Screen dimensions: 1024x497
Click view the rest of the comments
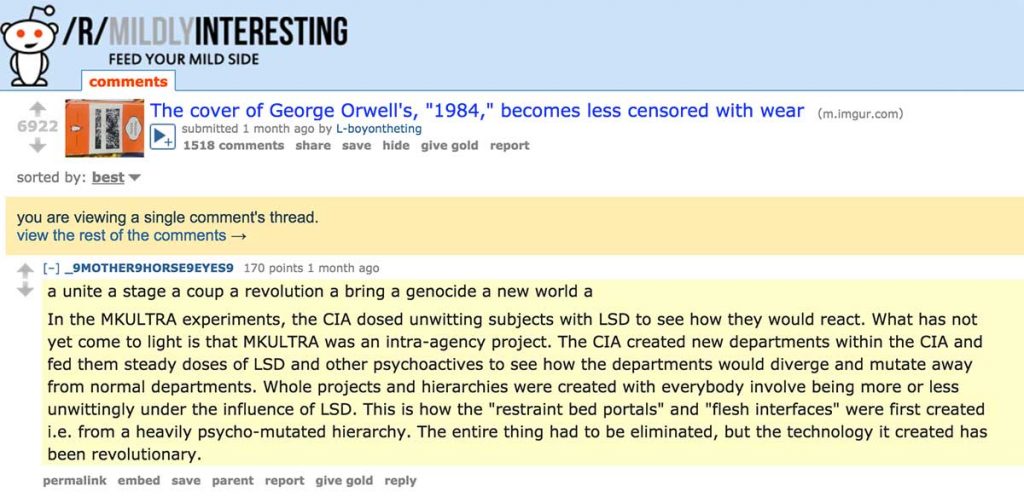131,236
